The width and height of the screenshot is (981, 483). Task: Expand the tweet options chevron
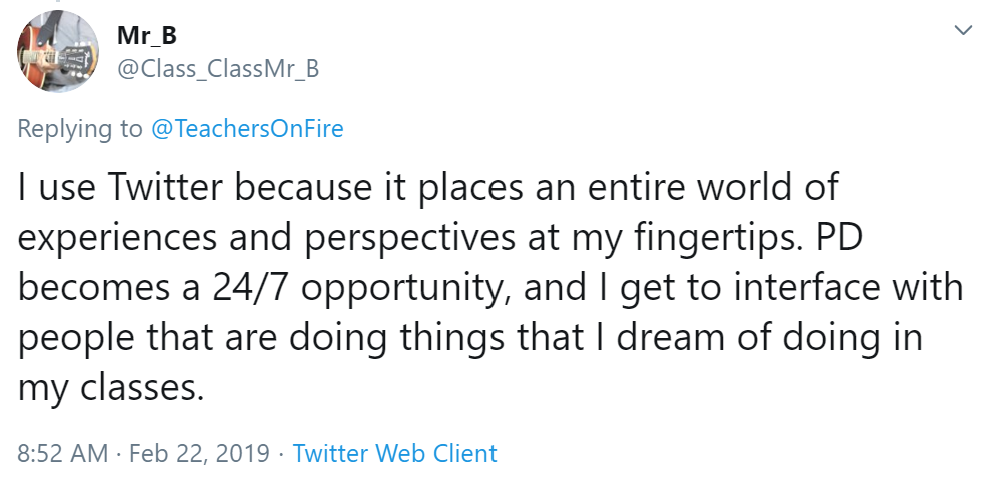point(963,31)
